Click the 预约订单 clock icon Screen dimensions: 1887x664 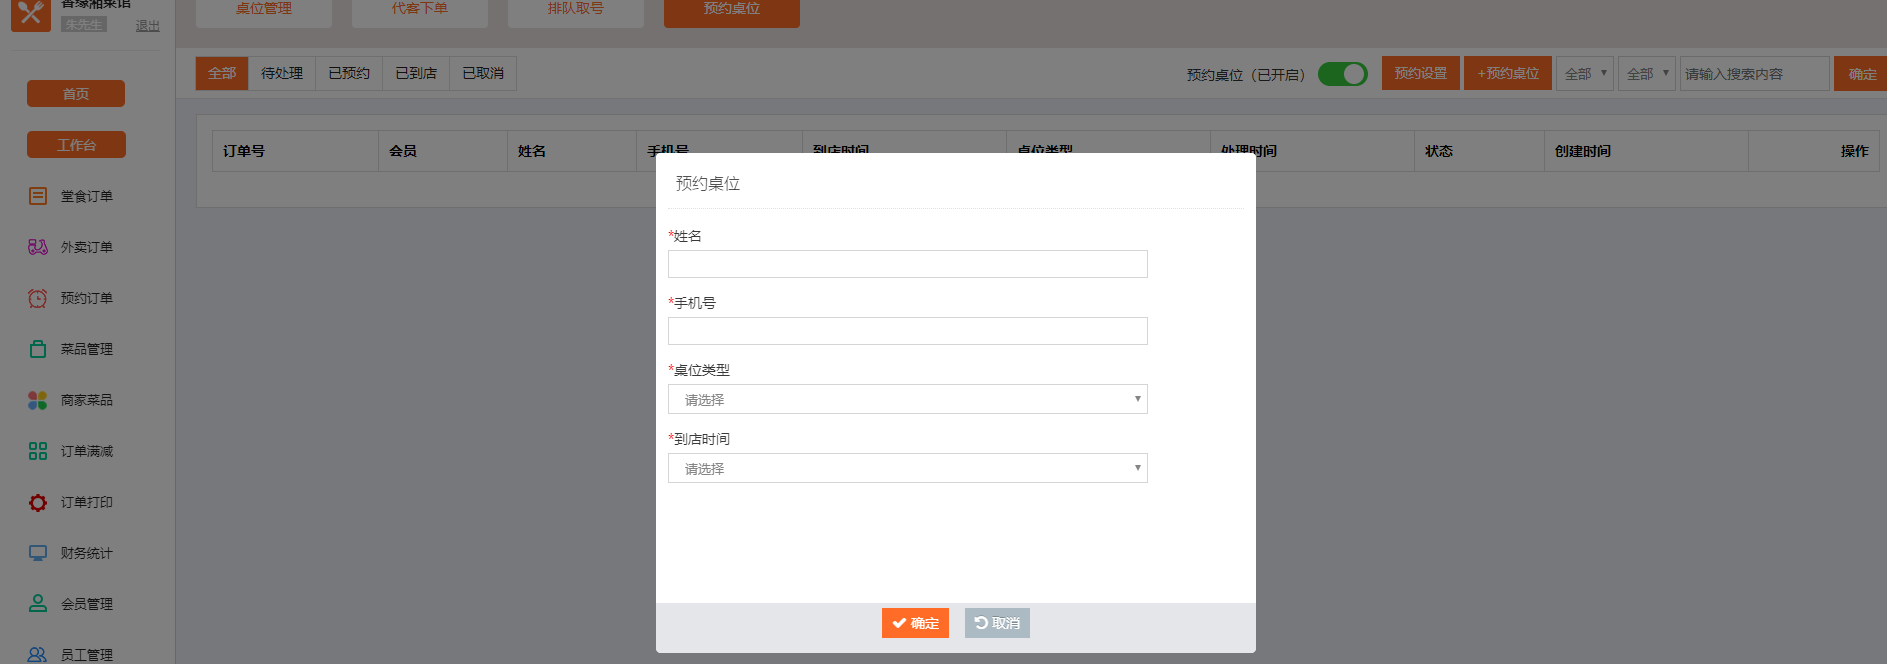click(38, 298)
